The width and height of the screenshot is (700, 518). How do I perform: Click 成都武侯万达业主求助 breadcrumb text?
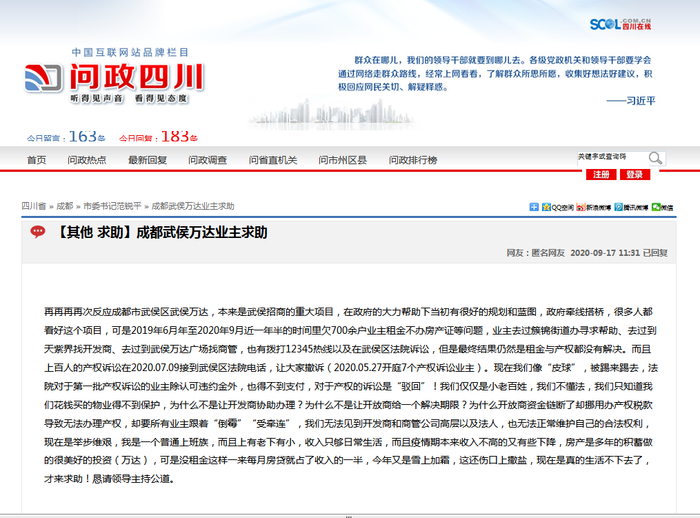point(193,206)
